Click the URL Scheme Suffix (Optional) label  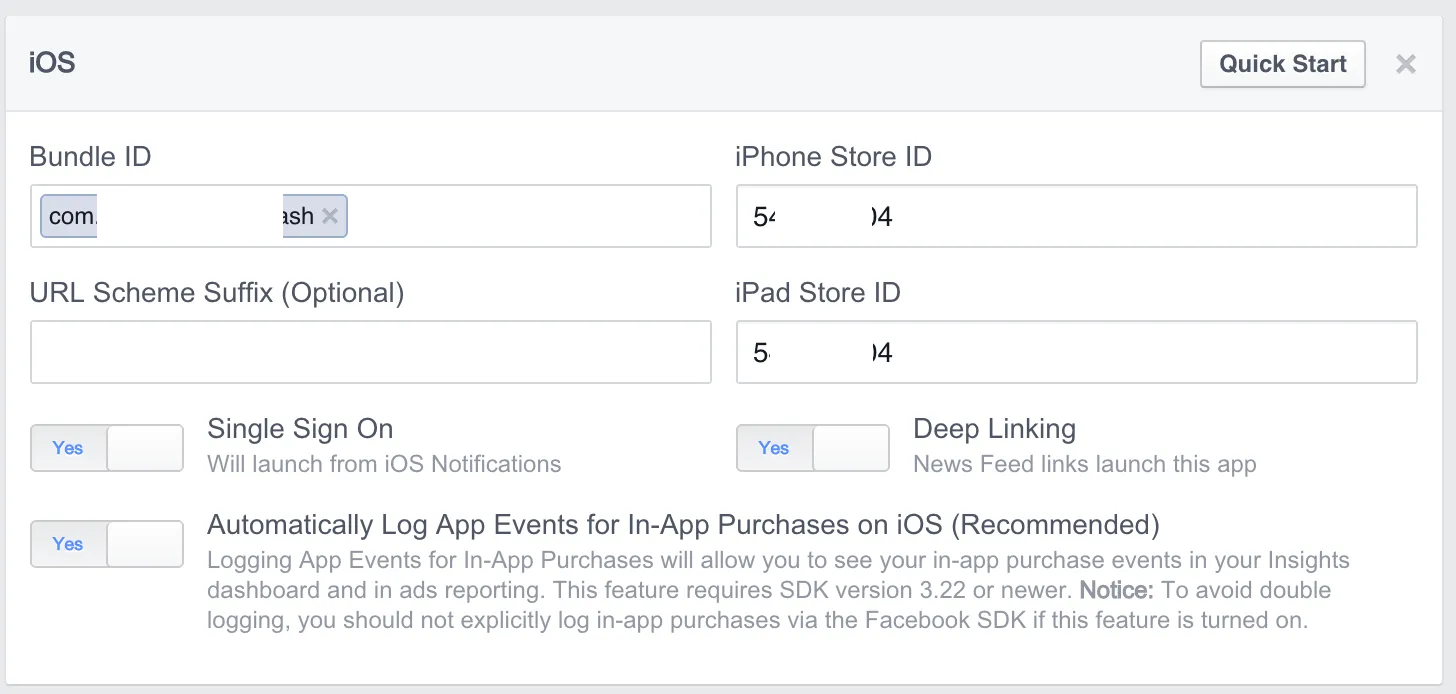[216, 293]
